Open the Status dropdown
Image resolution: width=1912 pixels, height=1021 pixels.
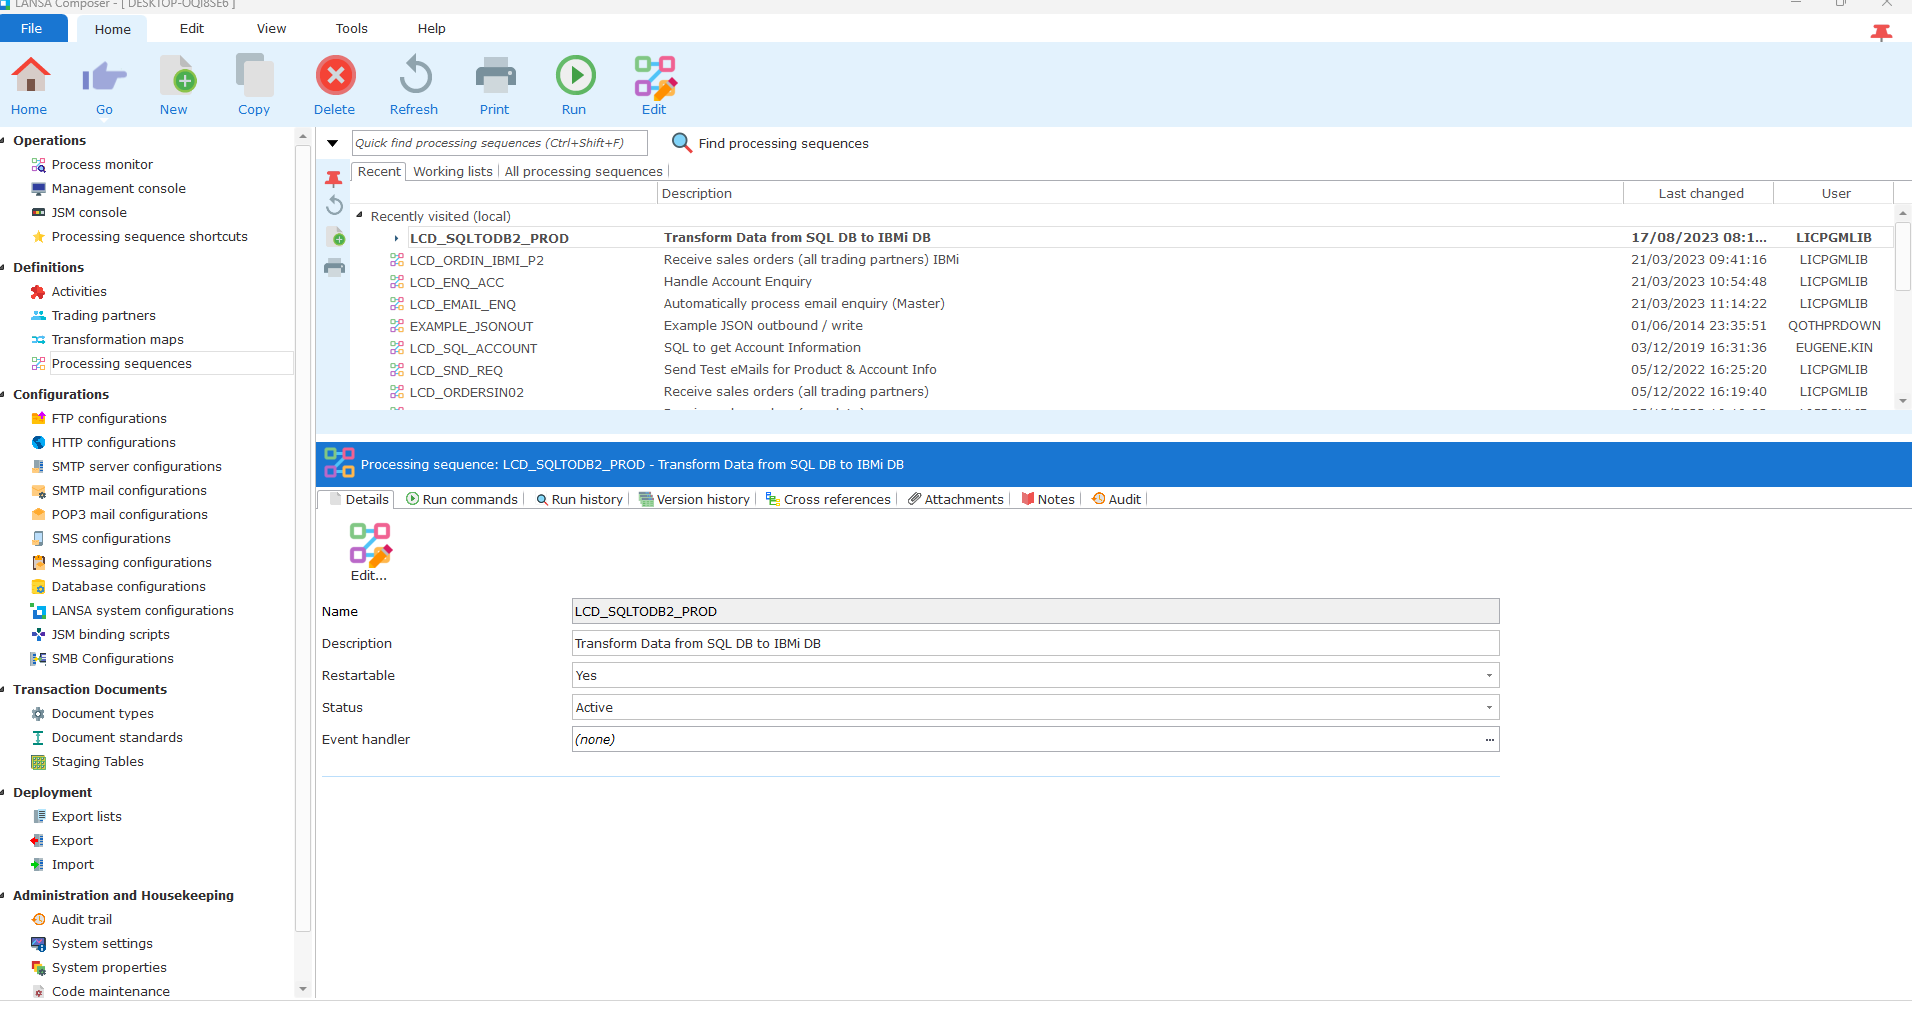[1489, 708]
